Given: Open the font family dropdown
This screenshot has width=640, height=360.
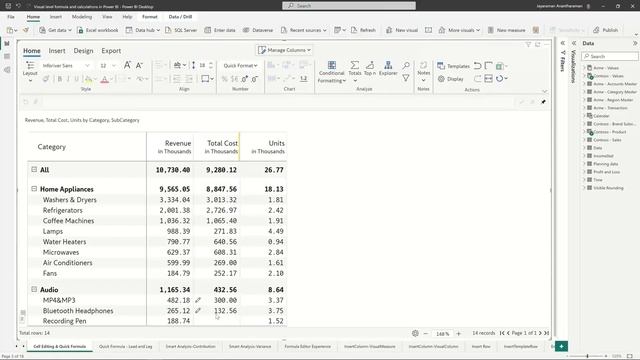Looking at the screenshot, I should [66, 65].
